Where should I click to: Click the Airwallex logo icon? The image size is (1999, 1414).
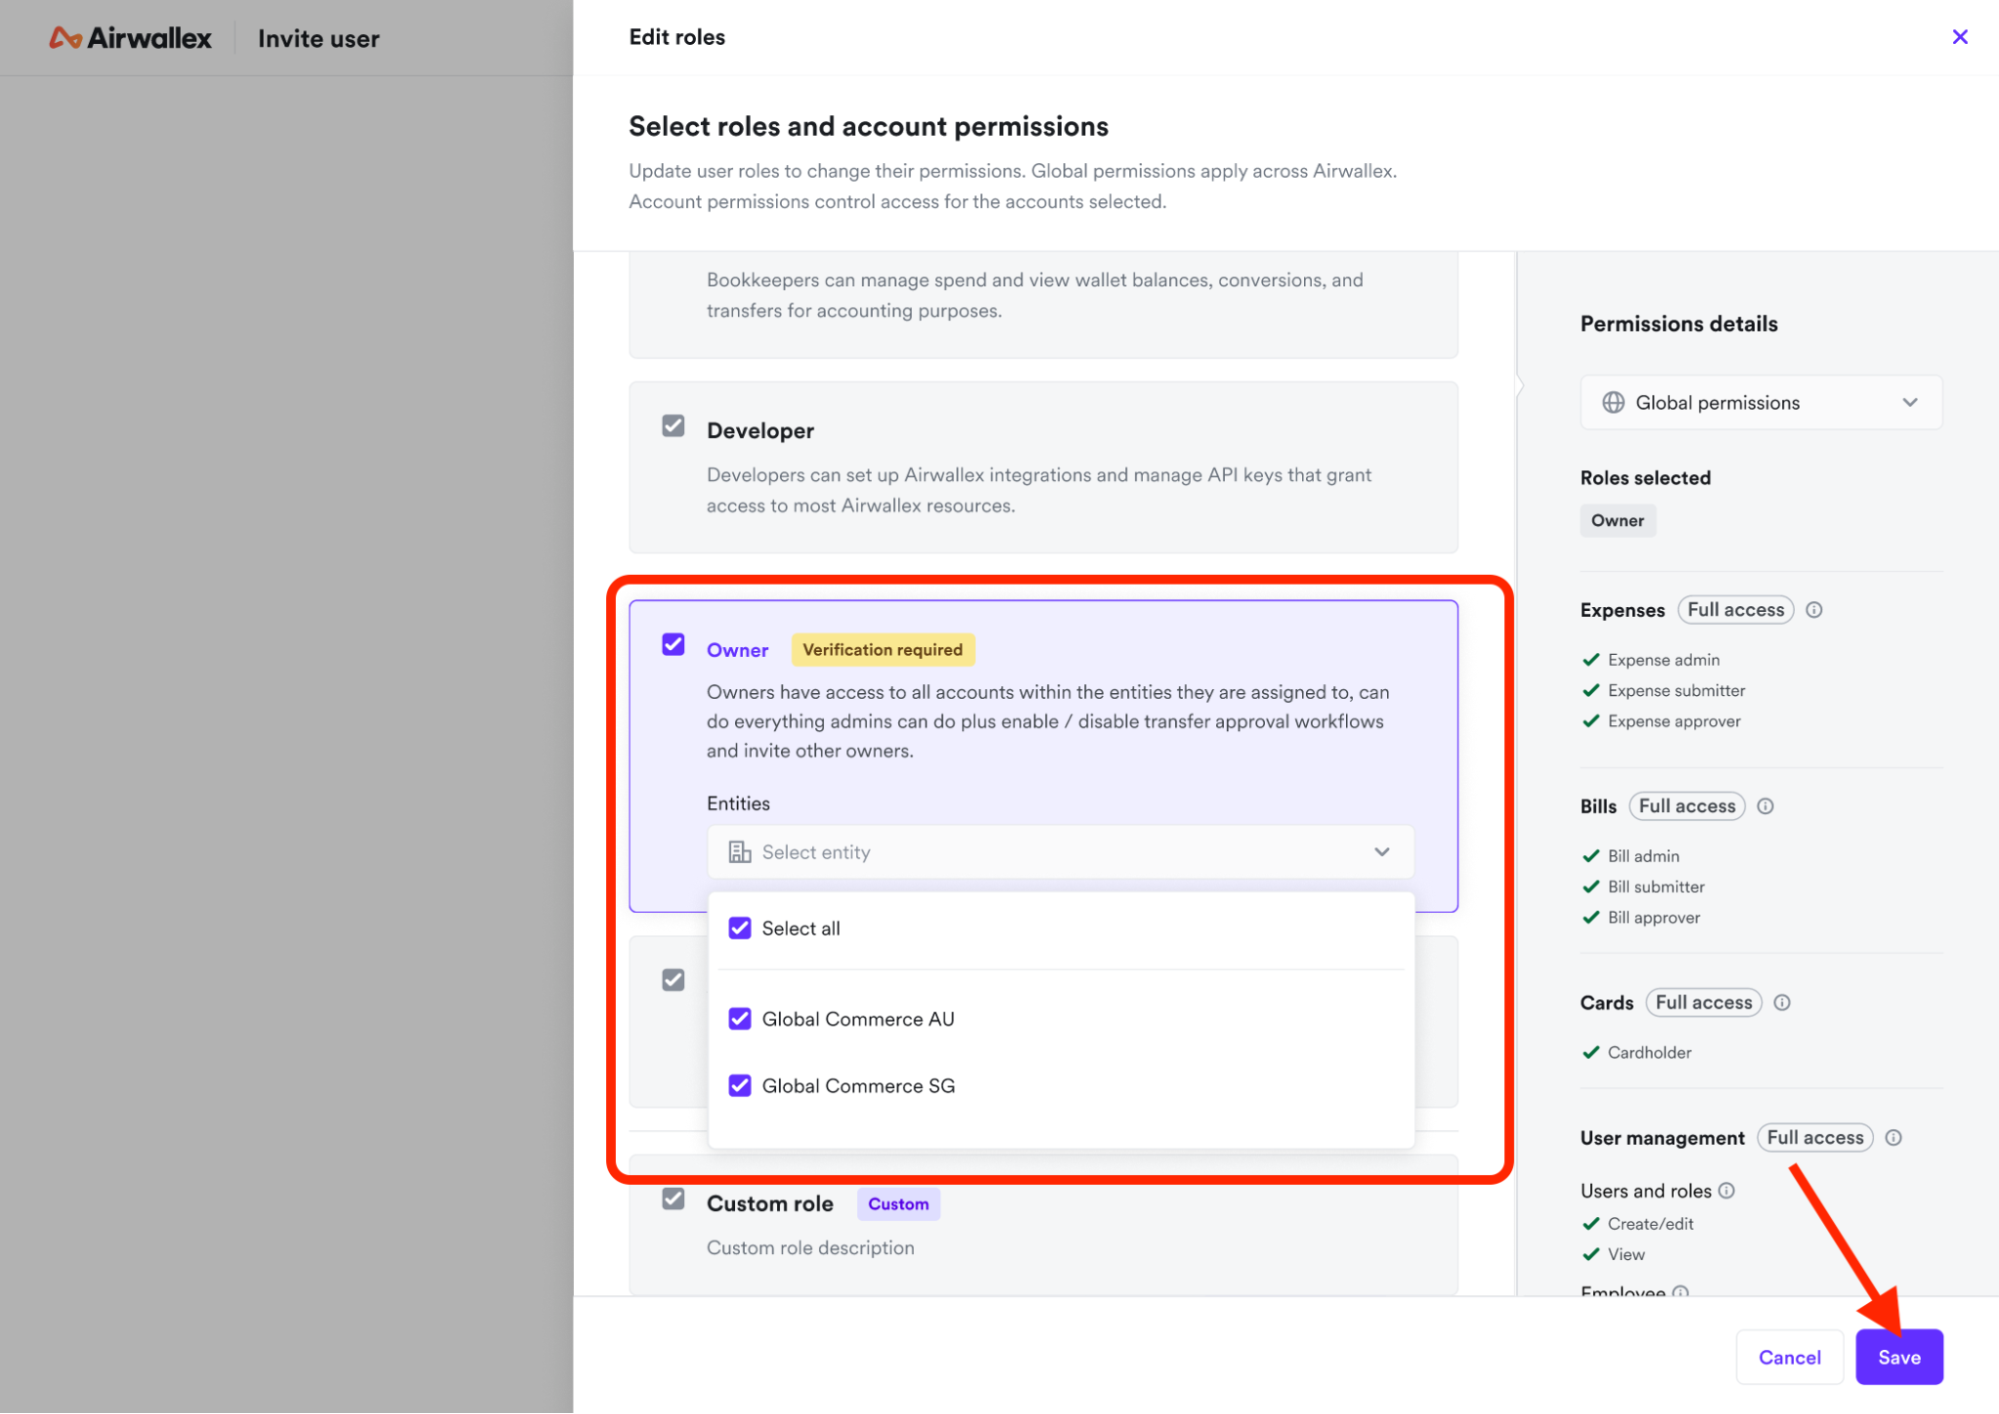click(x=66, y=38)
